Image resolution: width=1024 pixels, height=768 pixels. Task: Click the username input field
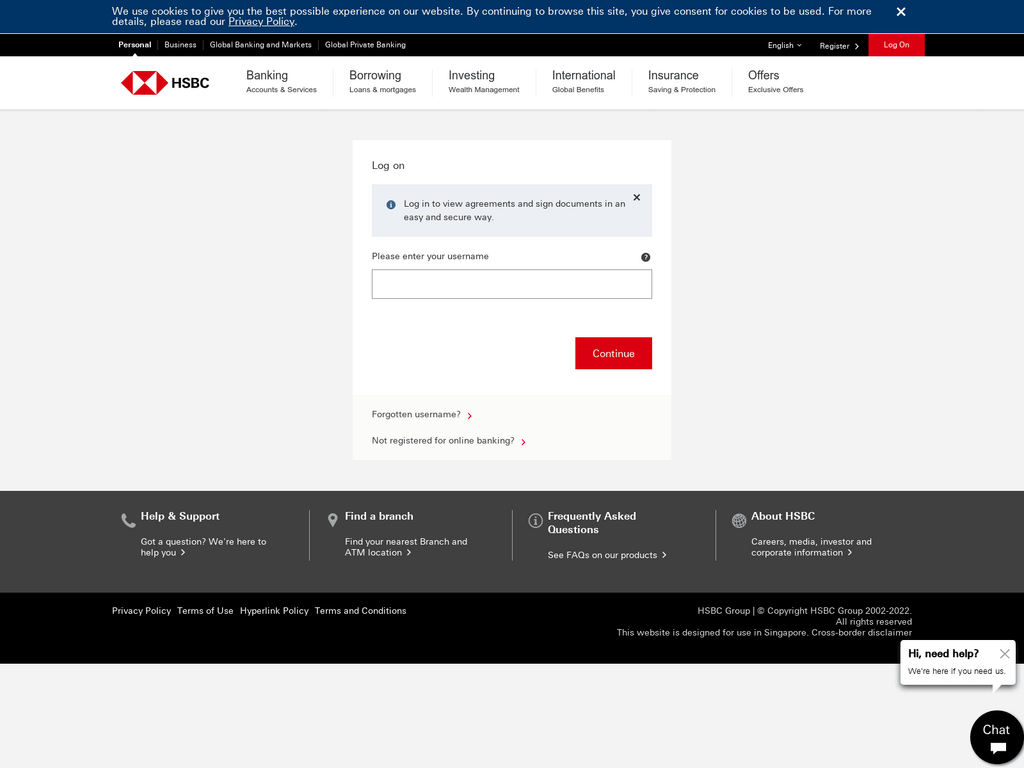coord(511,284)
